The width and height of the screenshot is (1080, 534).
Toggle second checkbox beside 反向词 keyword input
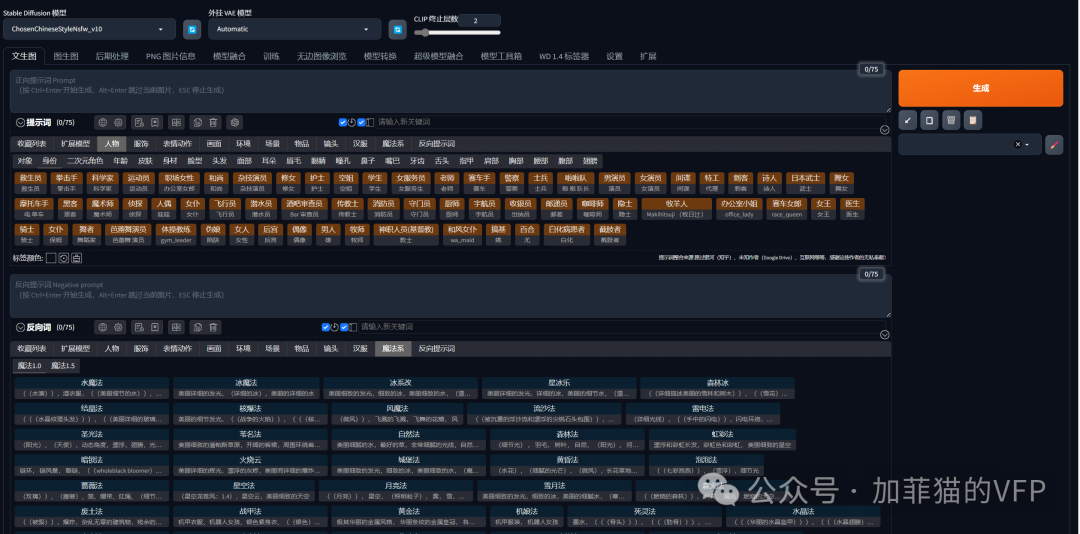point(344,327)
